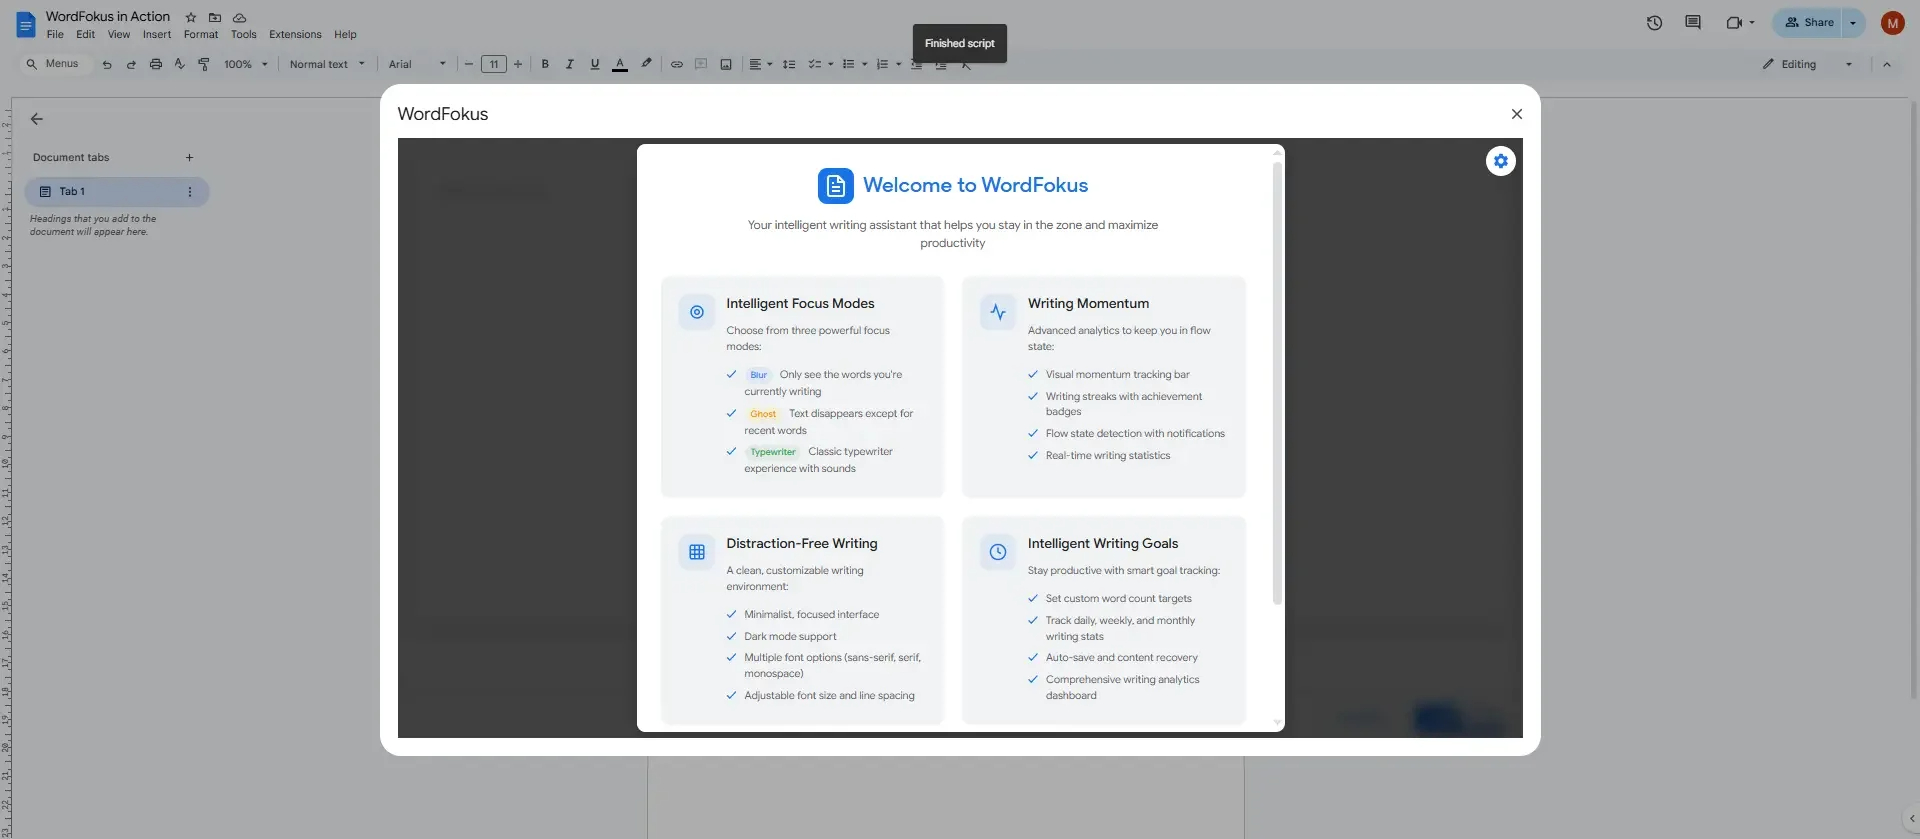Open the Tools menu
The image size is (1920, 839).
[x=243, y=35]
